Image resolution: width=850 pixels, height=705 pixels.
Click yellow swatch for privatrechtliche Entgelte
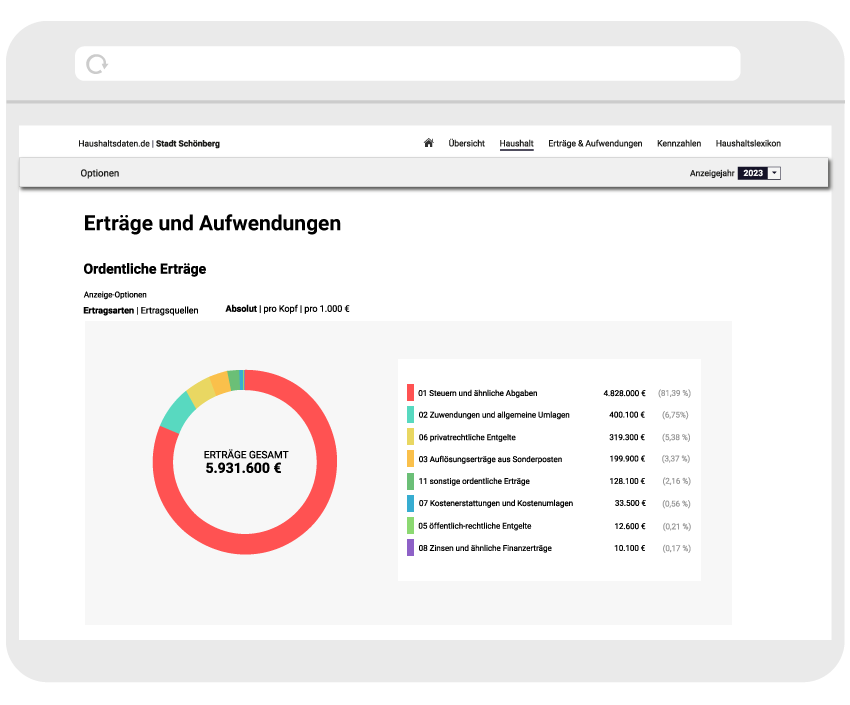[x=410, y=437]
